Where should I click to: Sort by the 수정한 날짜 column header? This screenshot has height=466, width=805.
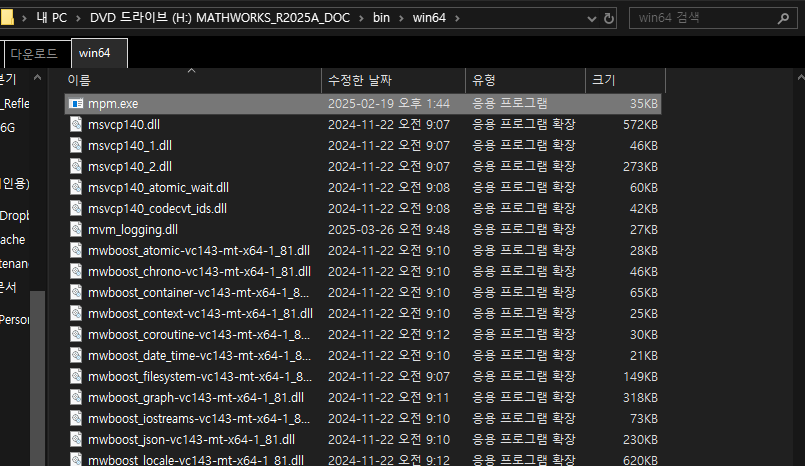pyautogui.click(x=360, y=80)
